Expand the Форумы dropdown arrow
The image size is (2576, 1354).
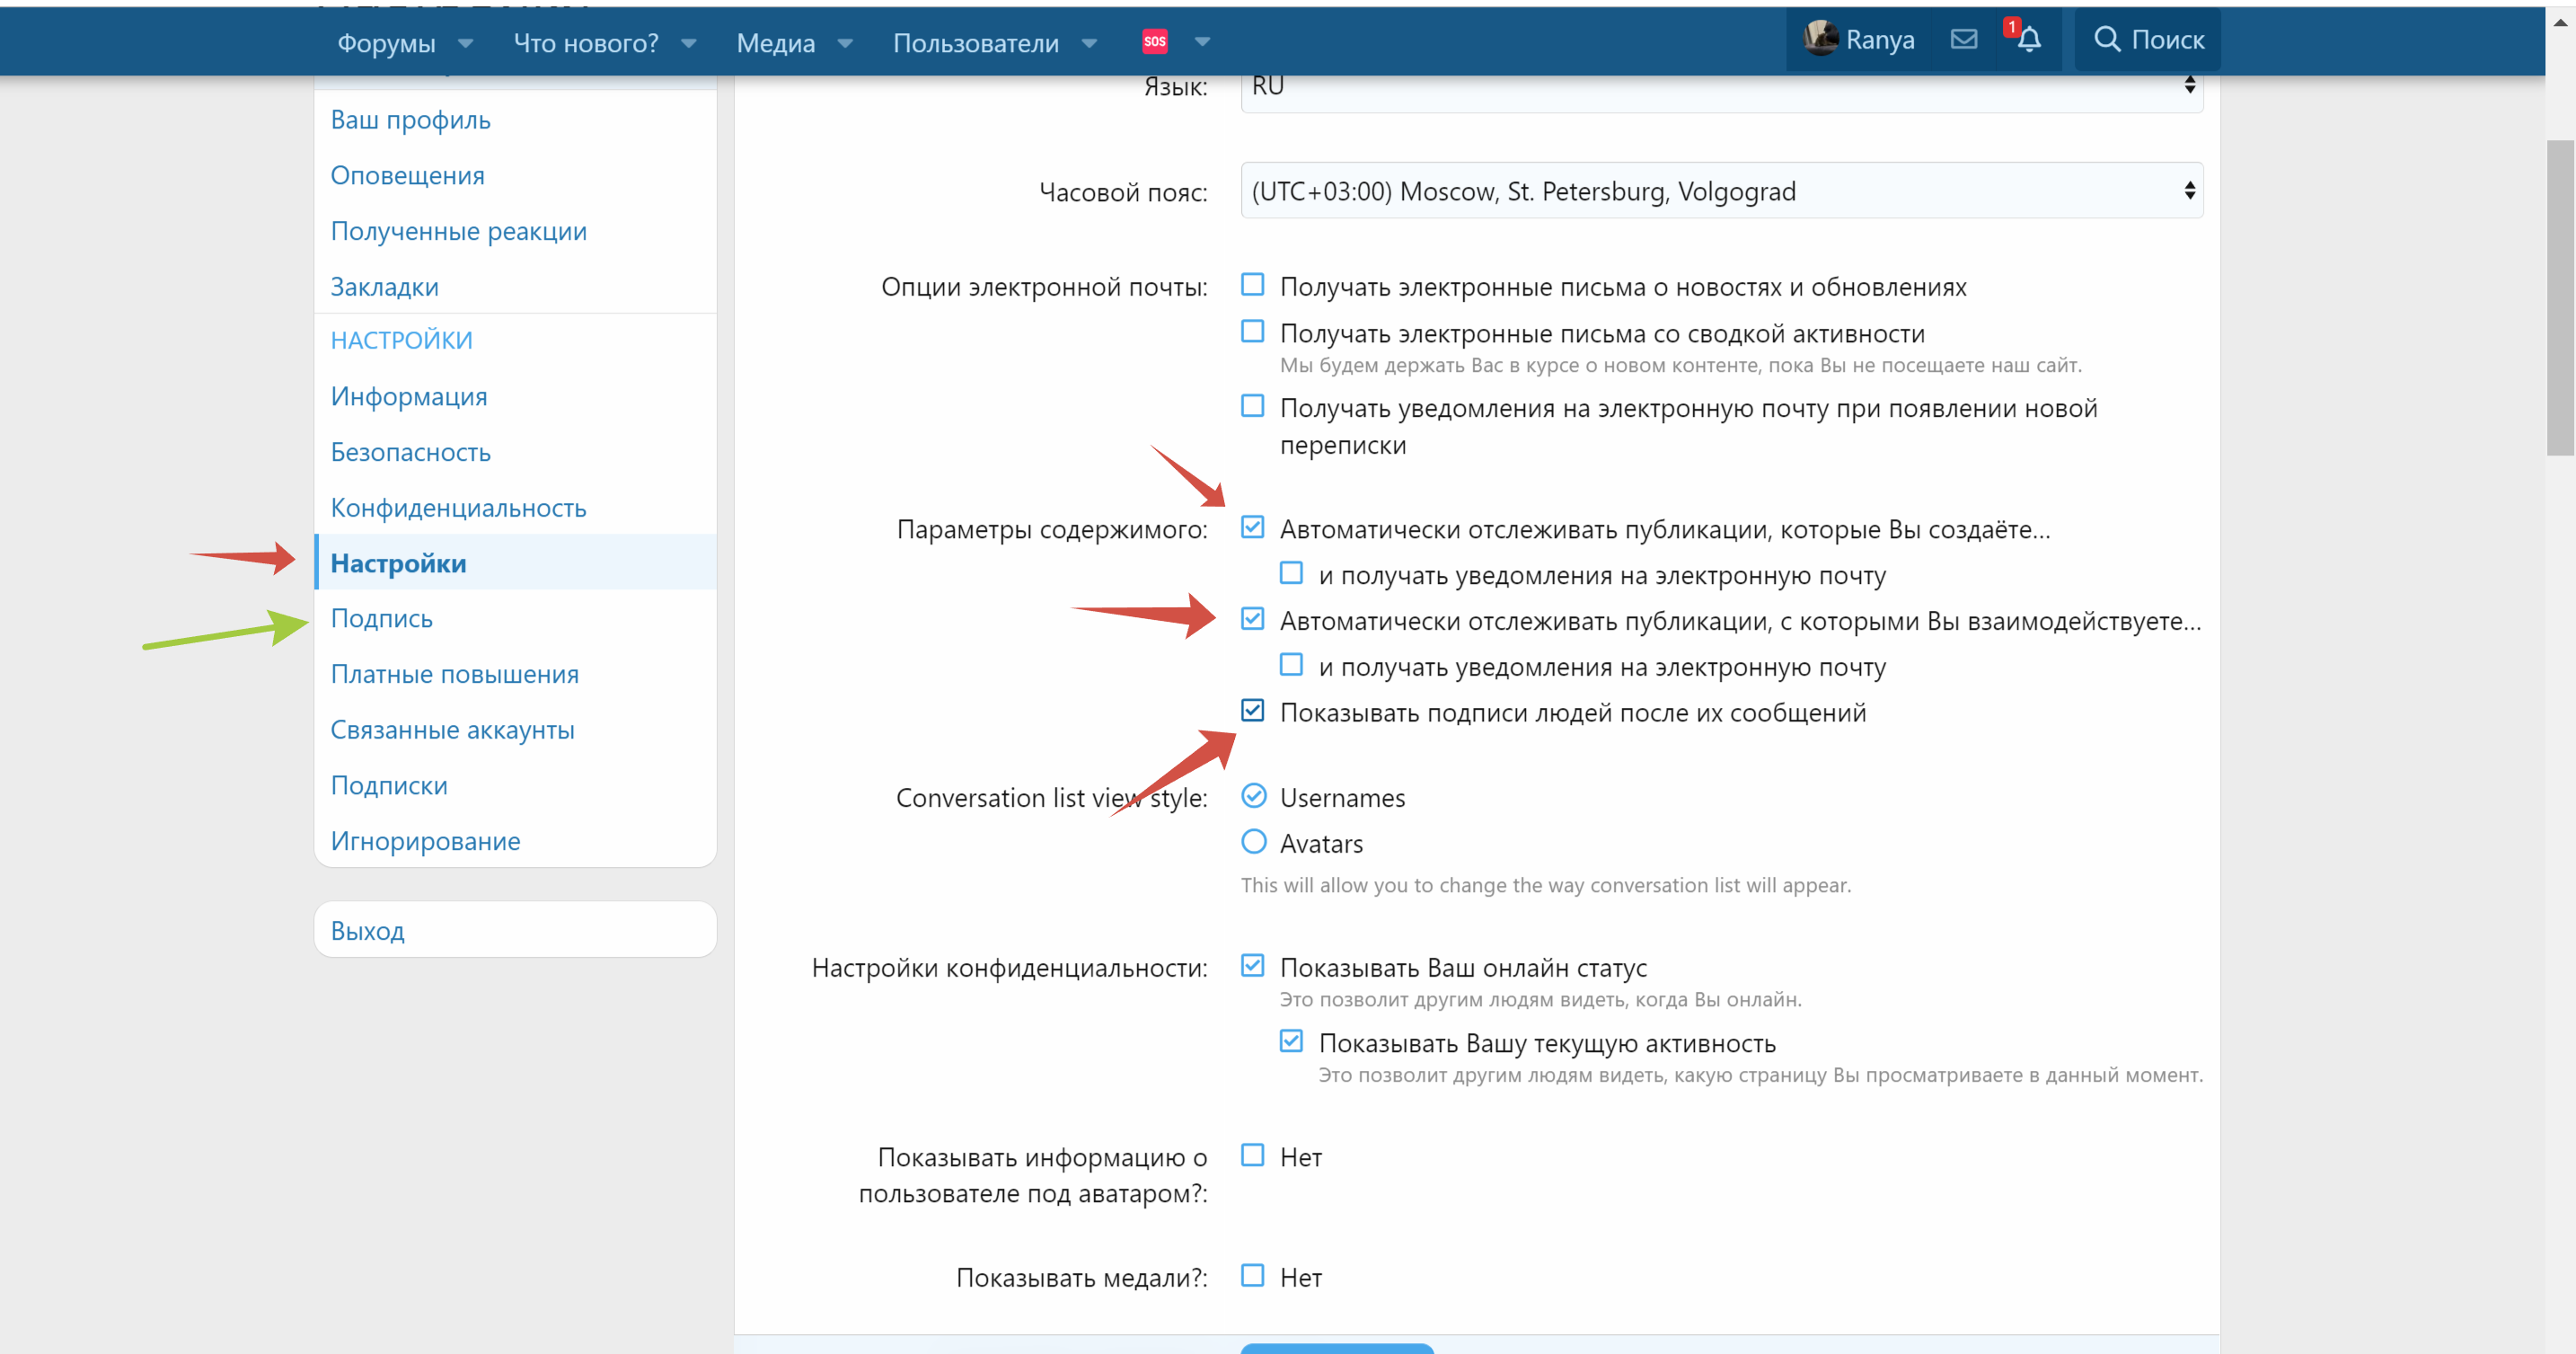(x=465, y=43)
